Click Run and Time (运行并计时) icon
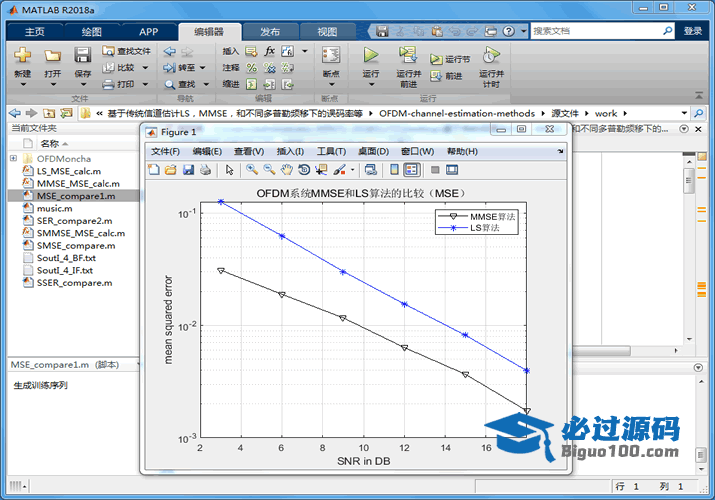This screenshot has width=715, height=500. point(491,55)
